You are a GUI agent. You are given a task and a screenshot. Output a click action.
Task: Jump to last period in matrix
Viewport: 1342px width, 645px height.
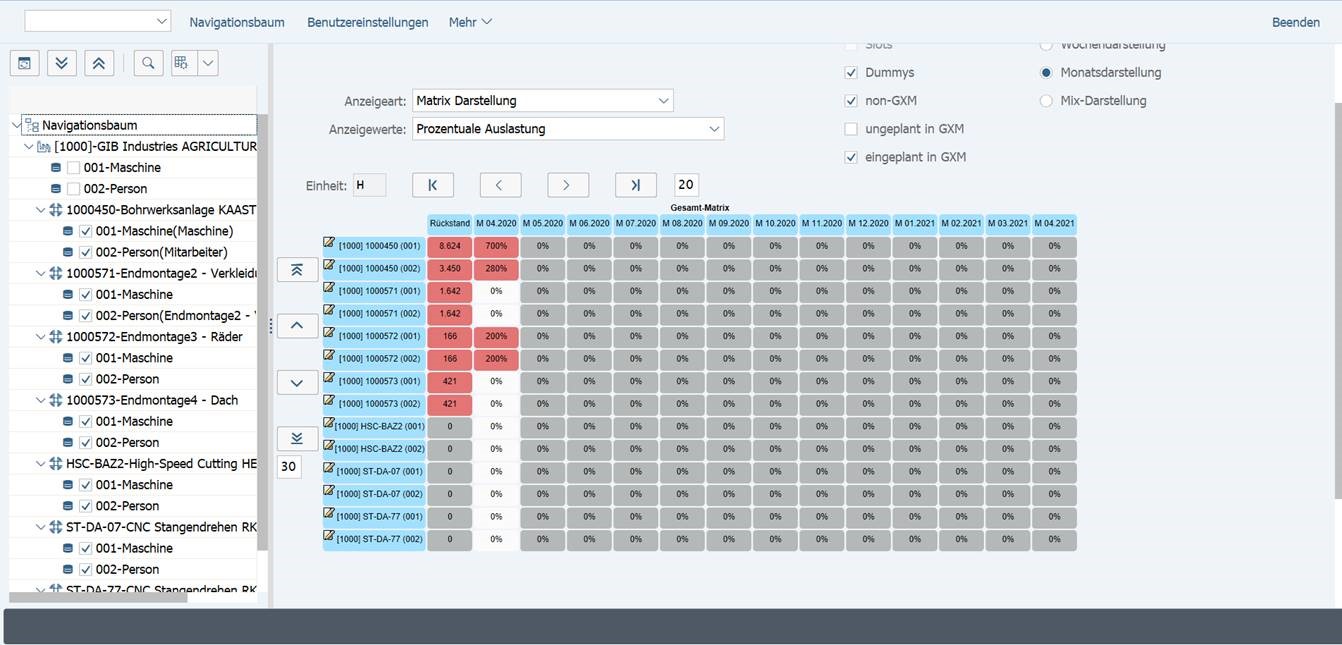click(636, 185)
